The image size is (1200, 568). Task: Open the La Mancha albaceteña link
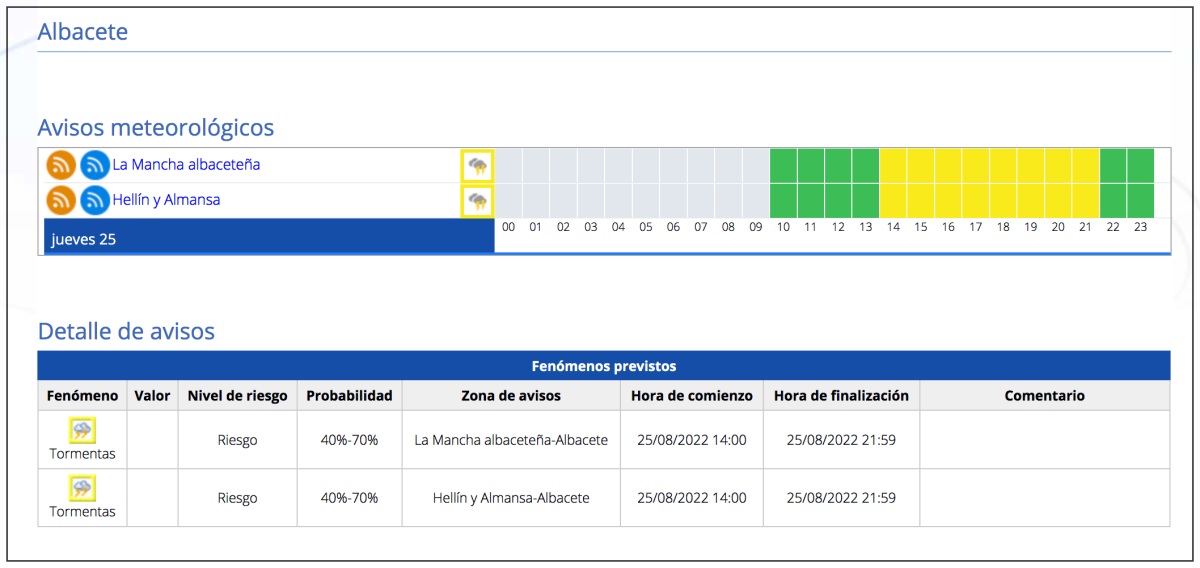pyautogui.click(x=186, y=165)
